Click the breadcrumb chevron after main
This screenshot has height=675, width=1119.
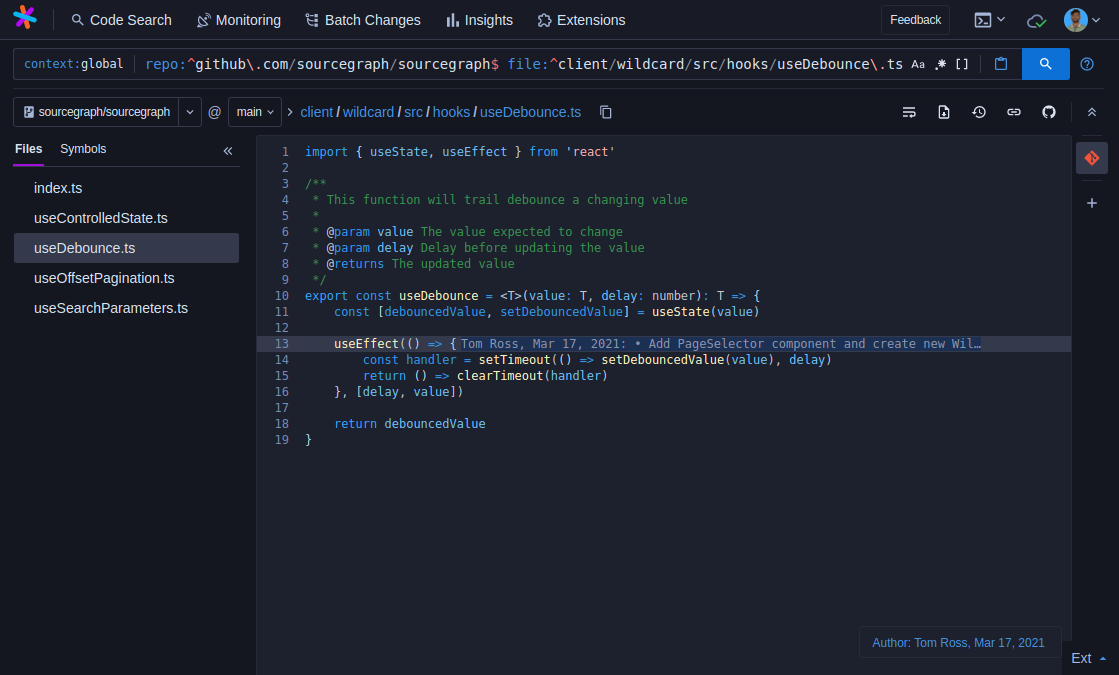pos(290,112)
